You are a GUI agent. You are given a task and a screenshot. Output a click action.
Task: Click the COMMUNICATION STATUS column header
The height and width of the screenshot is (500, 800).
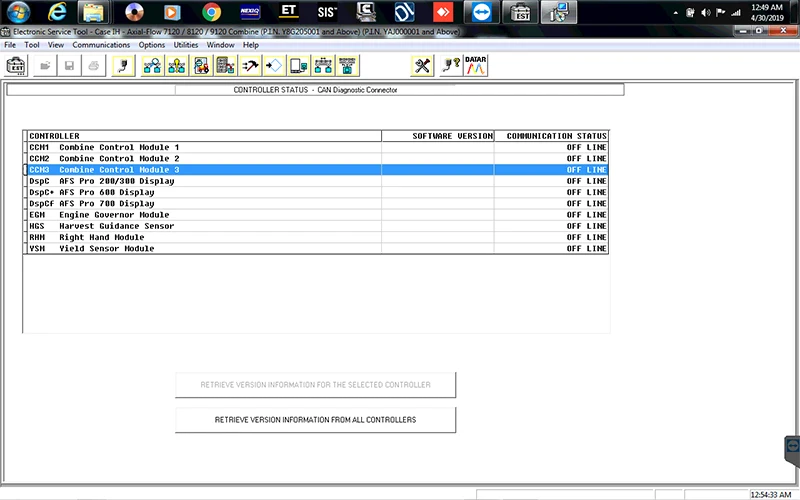click(552, 136)
